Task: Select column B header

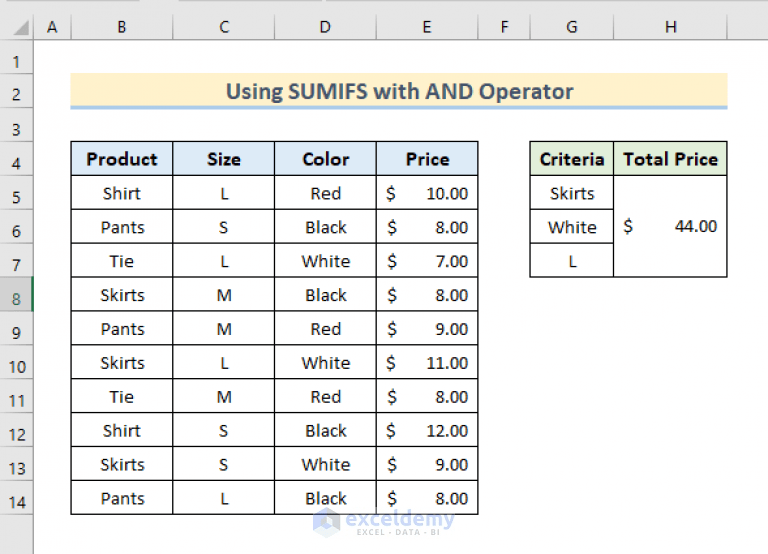Action: coord(122,27)
